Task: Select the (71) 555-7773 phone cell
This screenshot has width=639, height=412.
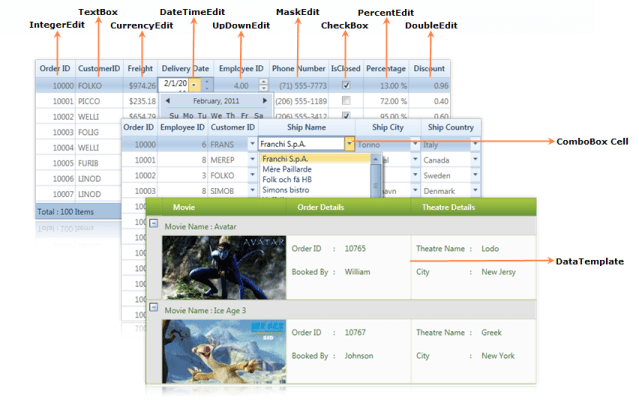Action: 299,86
